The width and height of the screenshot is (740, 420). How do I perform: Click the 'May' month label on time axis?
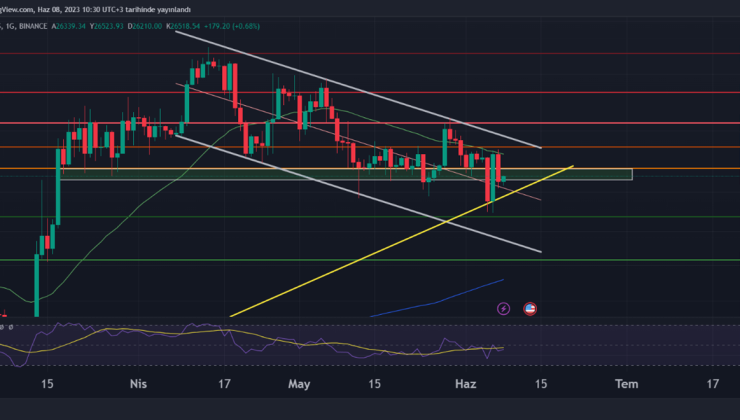[x=299, y=384]
